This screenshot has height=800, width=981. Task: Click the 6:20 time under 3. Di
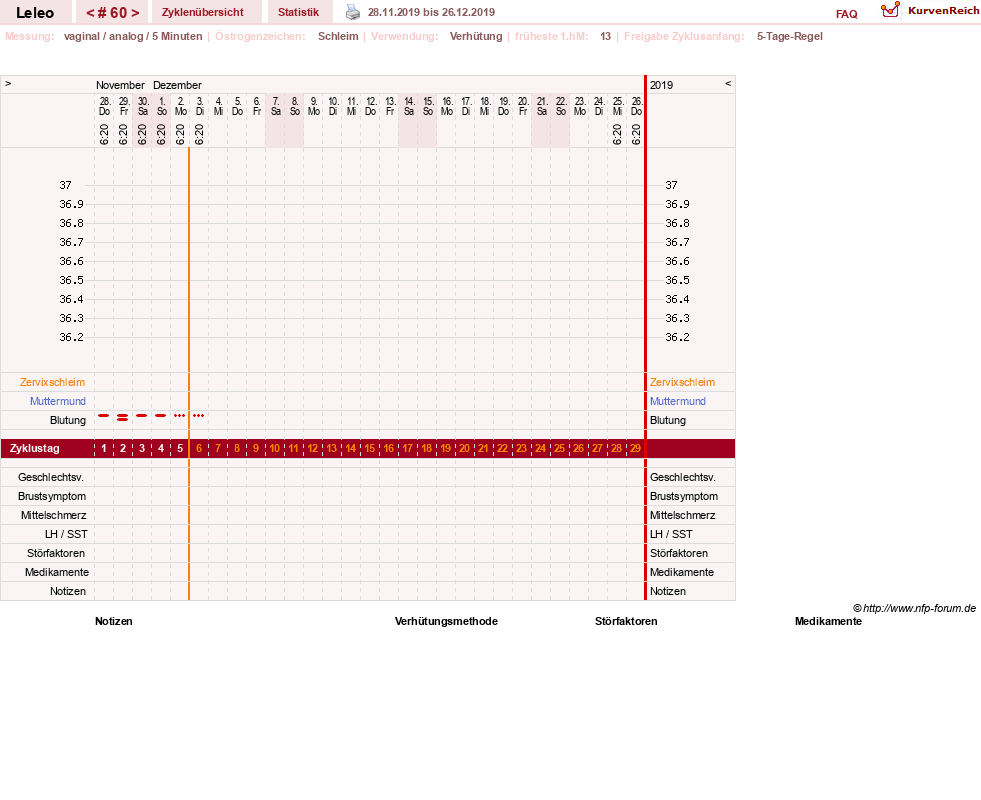coord(199,134)
